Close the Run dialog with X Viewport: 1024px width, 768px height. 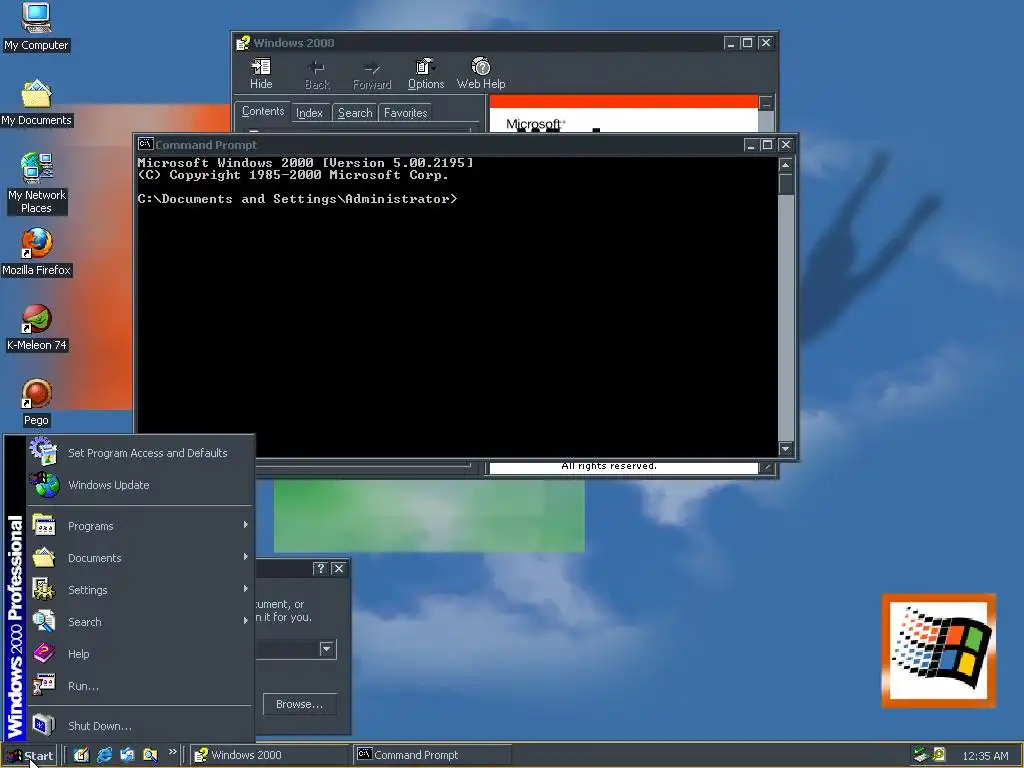[x=339, y=568]
